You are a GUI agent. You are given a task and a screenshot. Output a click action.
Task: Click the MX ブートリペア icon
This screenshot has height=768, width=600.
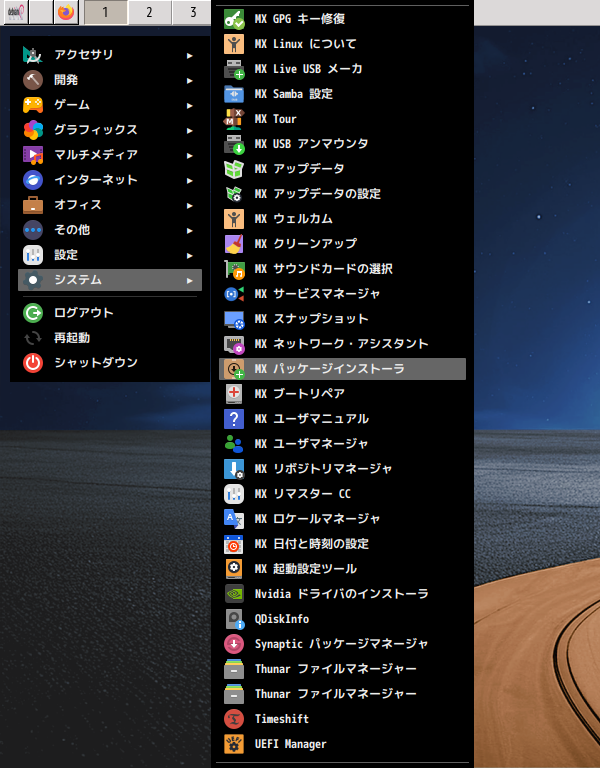(234, 394)
